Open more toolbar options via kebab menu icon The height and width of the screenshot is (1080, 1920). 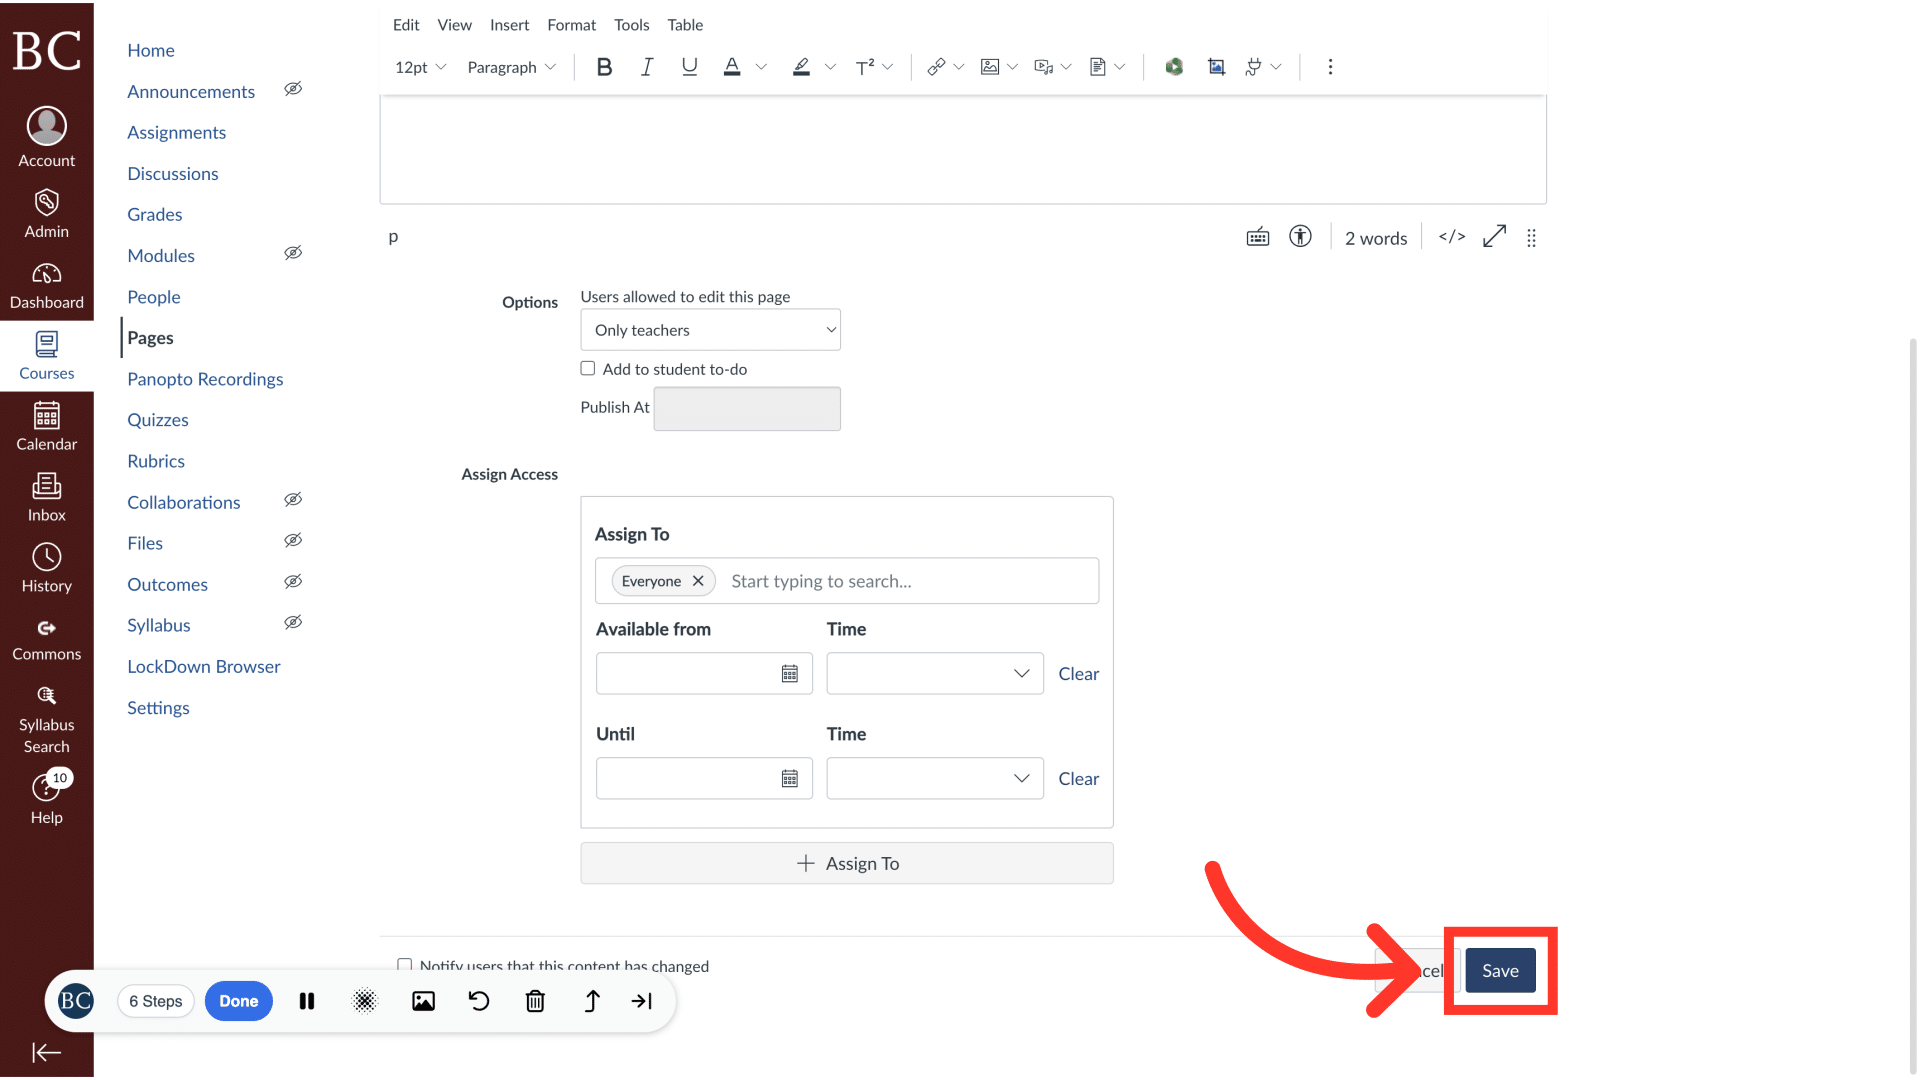coord(1330,66)
